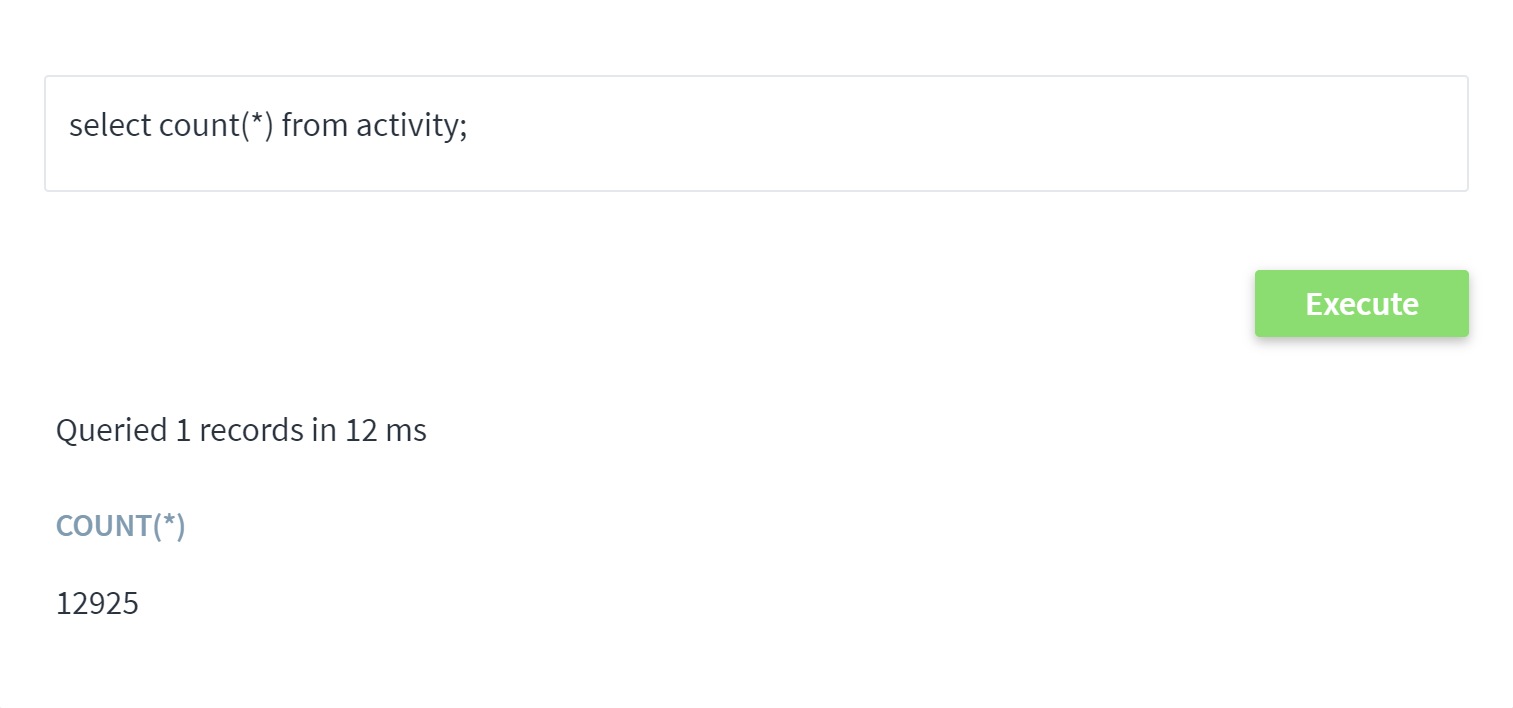
Task: Click inside the SQL query input box
Action: tap(756, 133)
